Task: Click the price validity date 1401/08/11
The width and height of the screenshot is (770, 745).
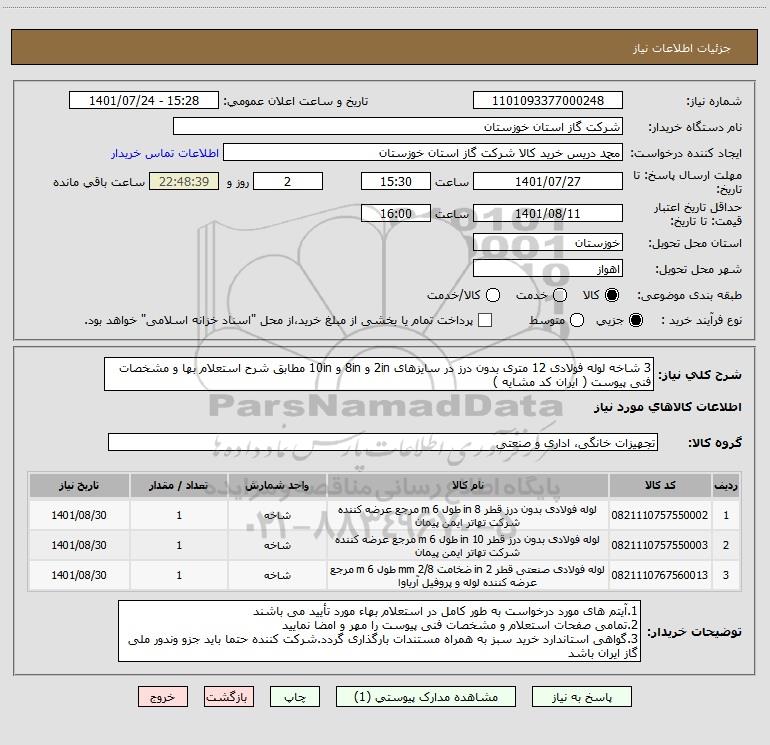Action: 548,214
